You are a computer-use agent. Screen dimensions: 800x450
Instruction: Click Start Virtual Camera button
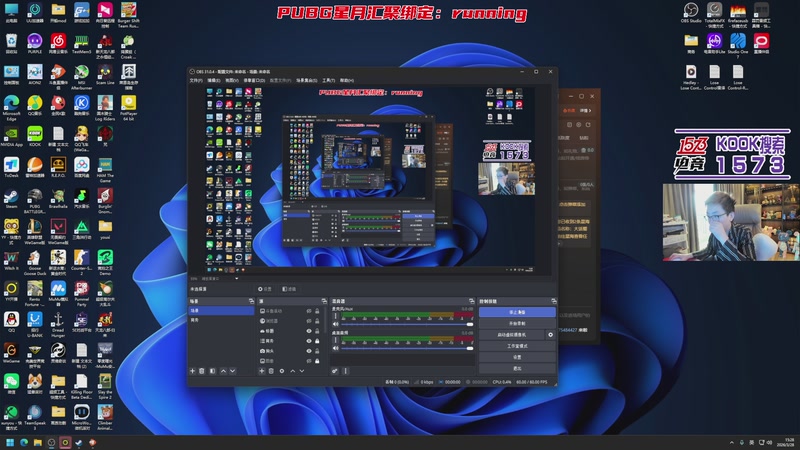click(x=512, y=335)
